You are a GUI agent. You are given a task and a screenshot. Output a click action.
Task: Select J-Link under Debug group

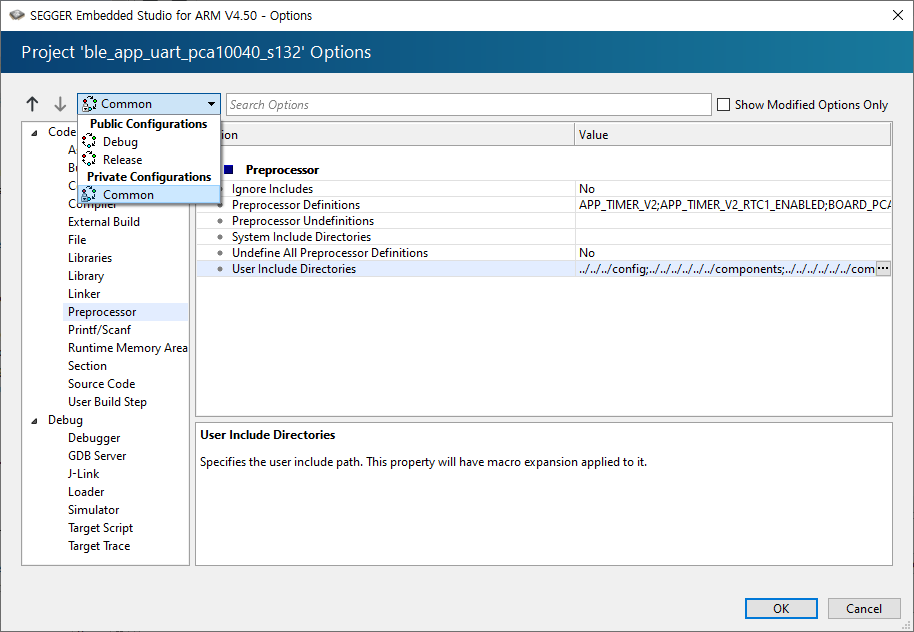click(x=83, y=474)
